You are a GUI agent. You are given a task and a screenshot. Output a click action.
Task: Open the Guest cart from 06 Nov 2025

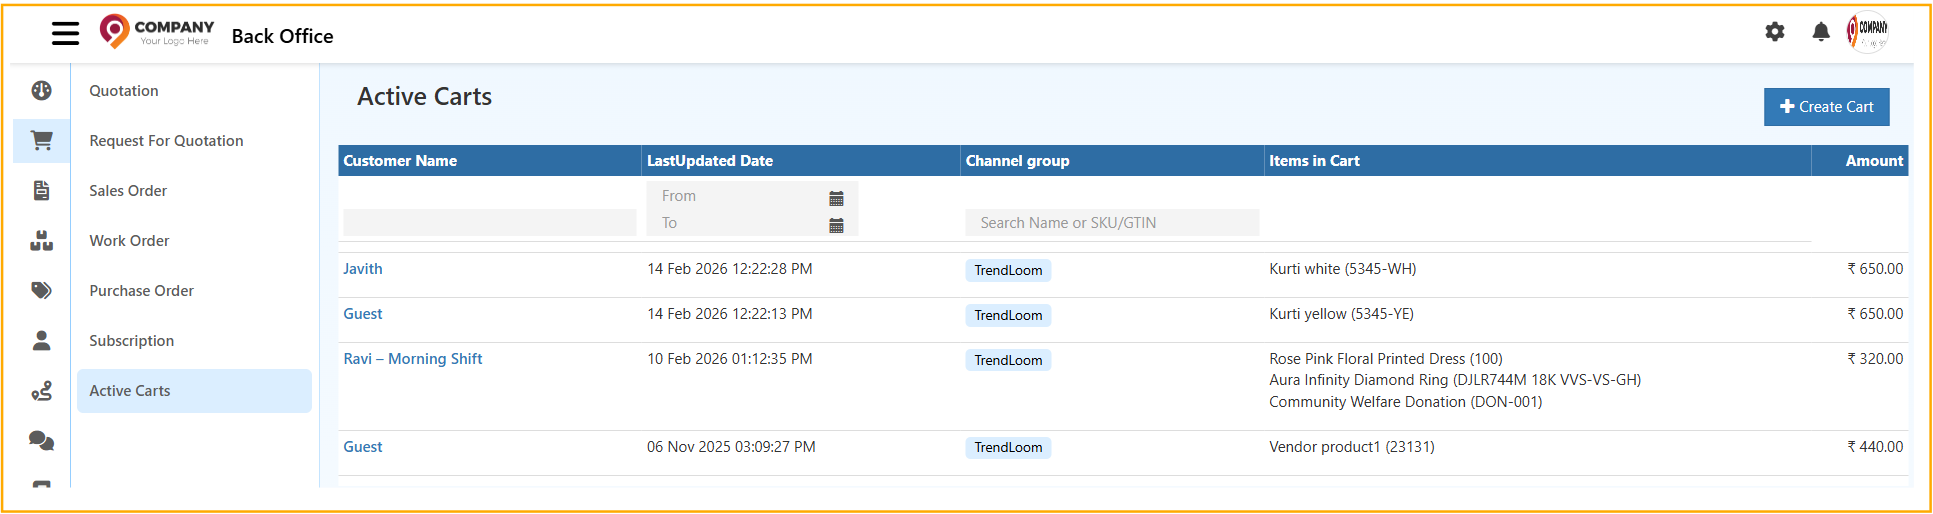[362, 447]
